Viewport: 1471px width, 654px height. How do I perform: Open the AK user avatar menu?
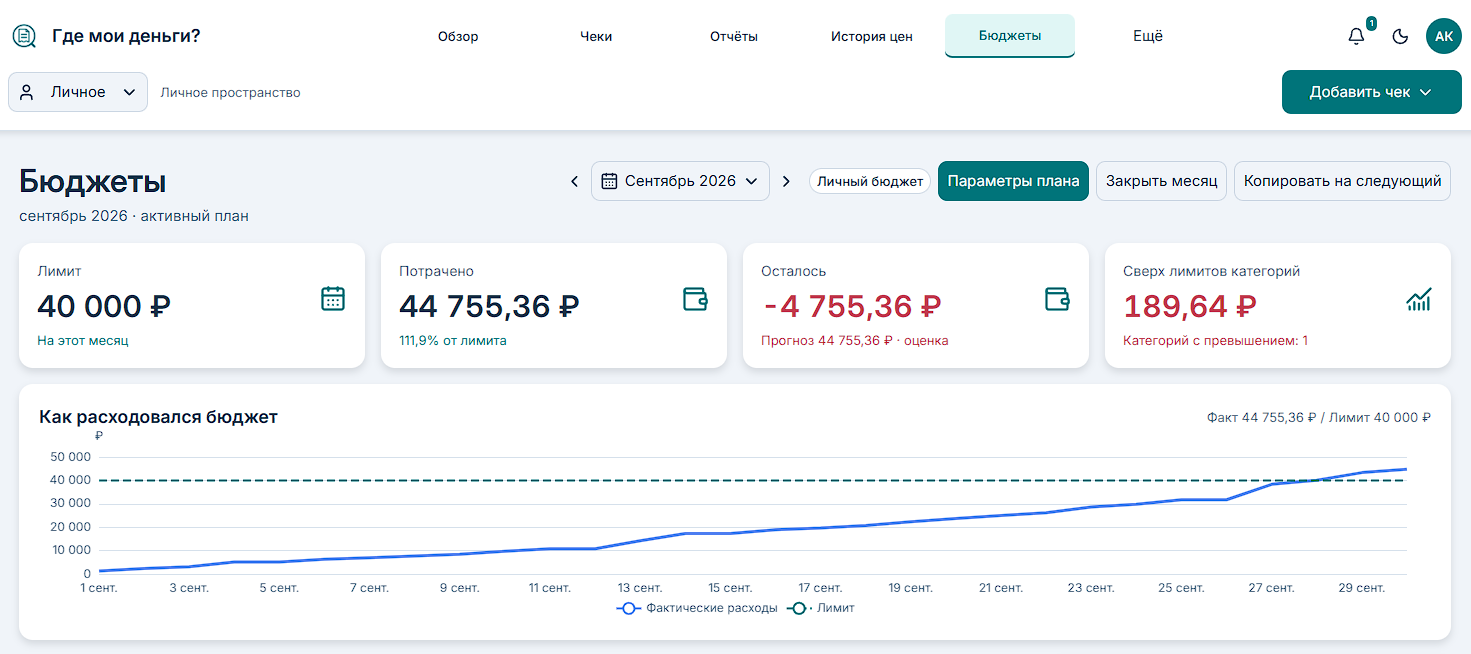tap(1444, 36)
